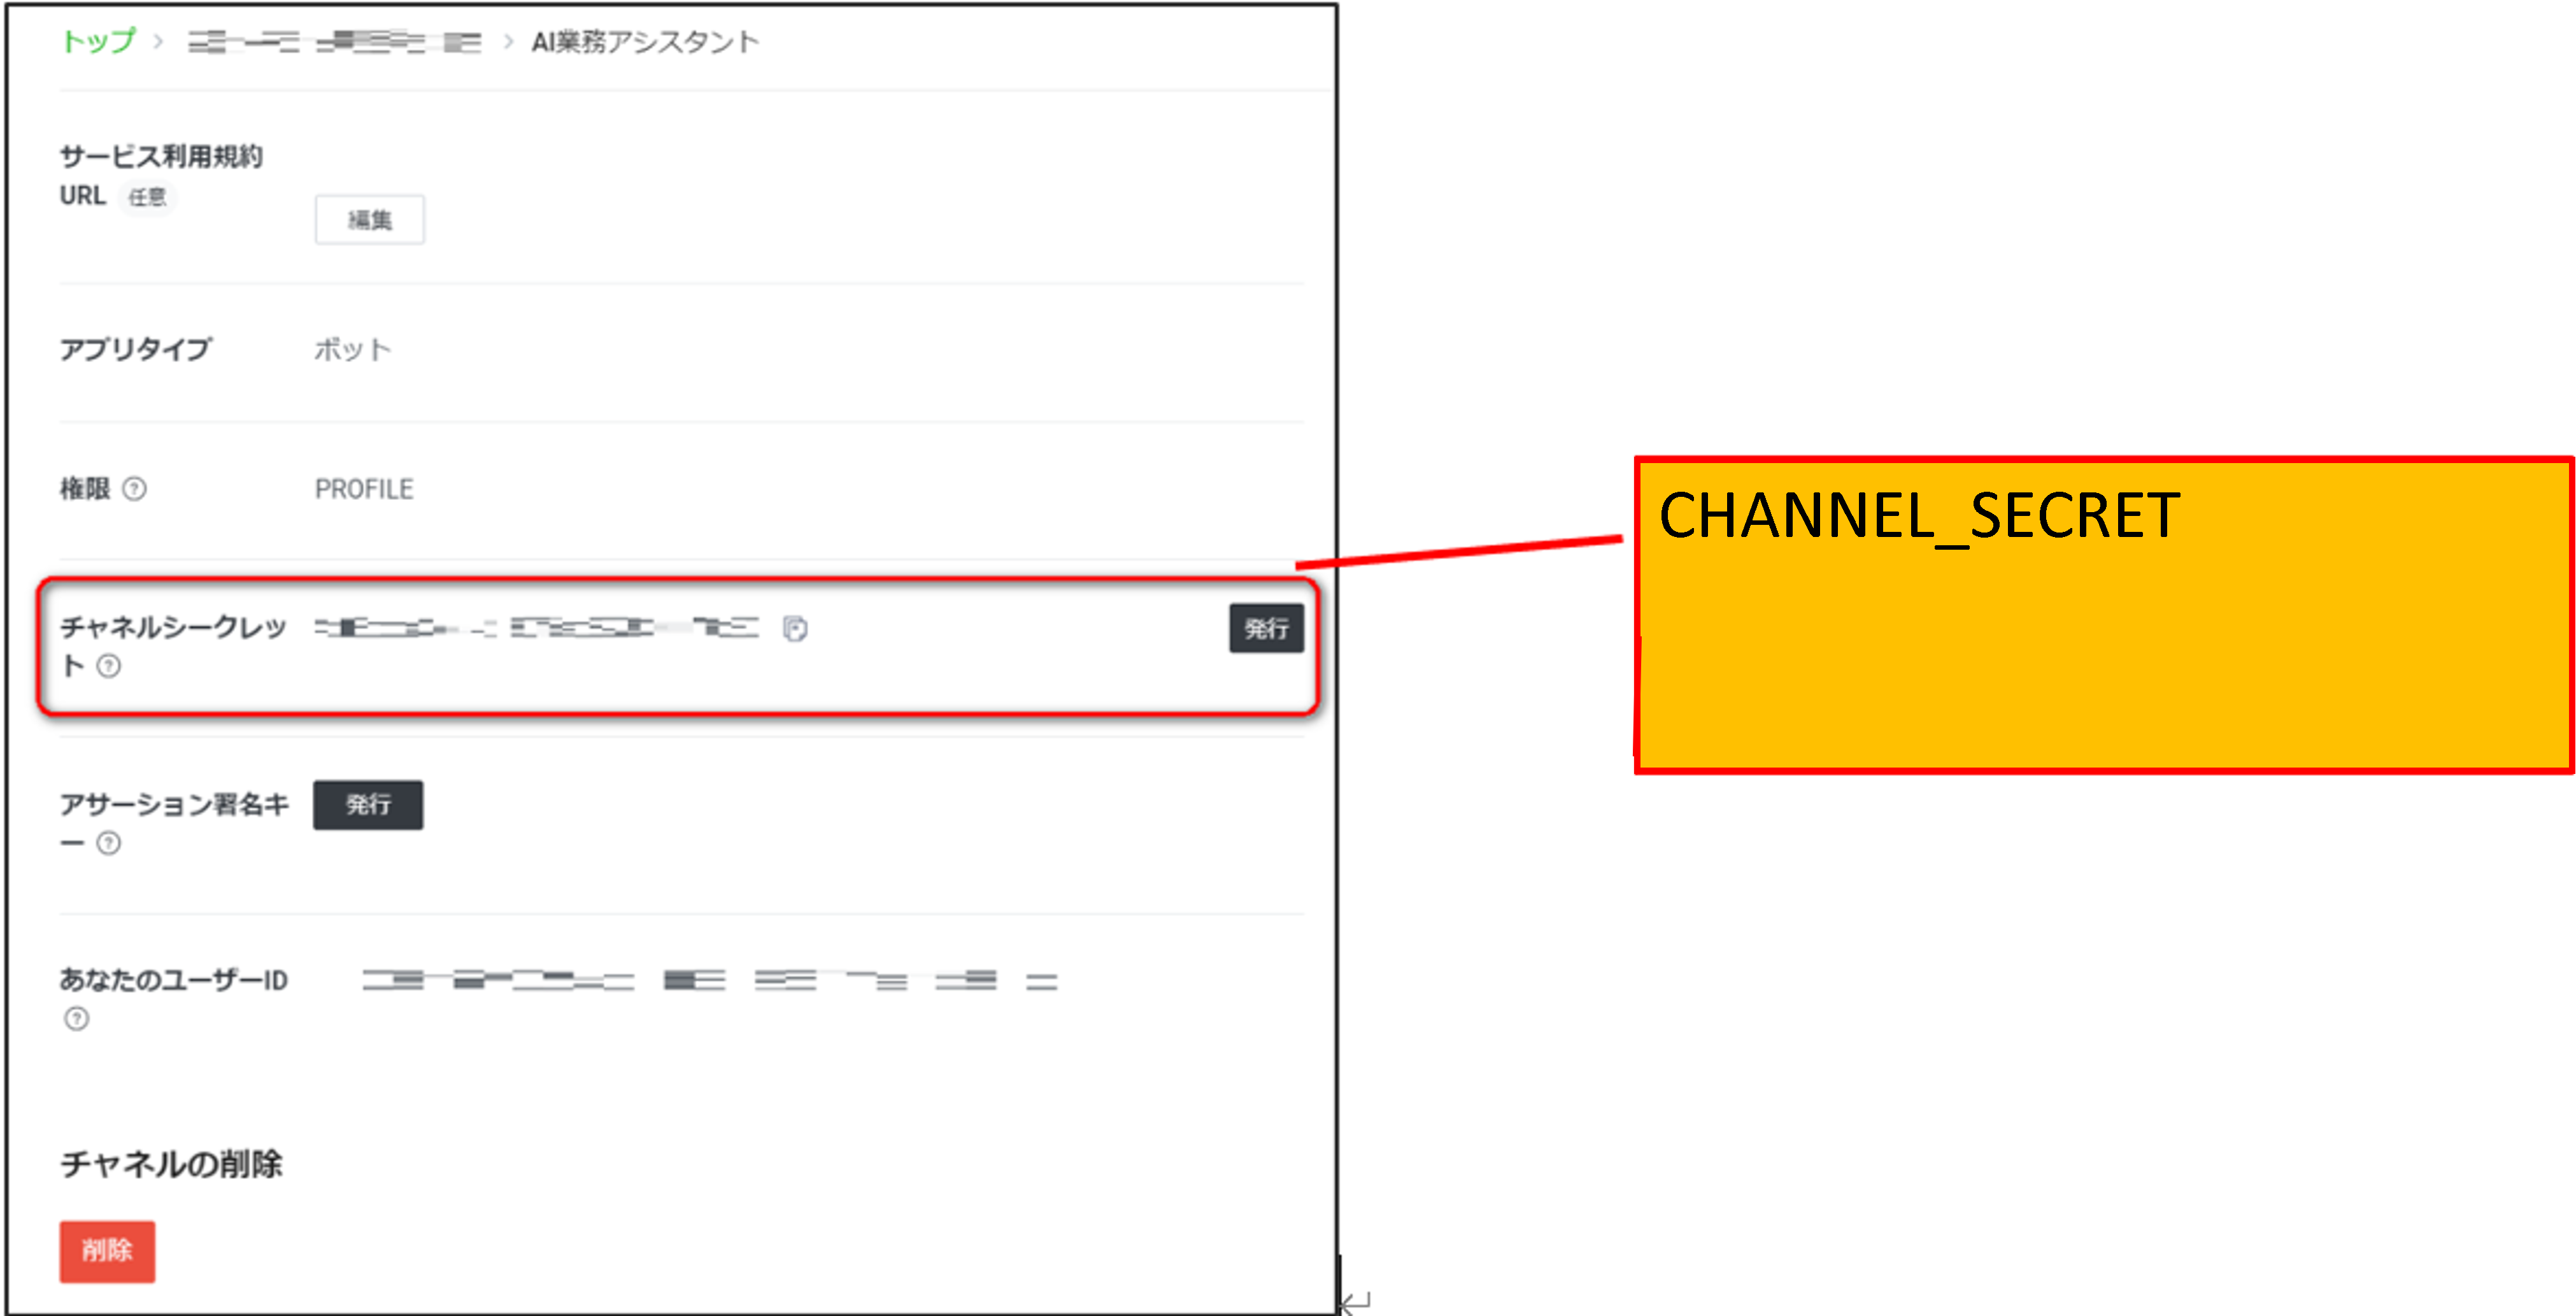The width and height of the screenshot is (2576, 1316).
Task: Open help icon under あなたのユーザーID
Action: pyautogui.click(x=76, y=1019)
